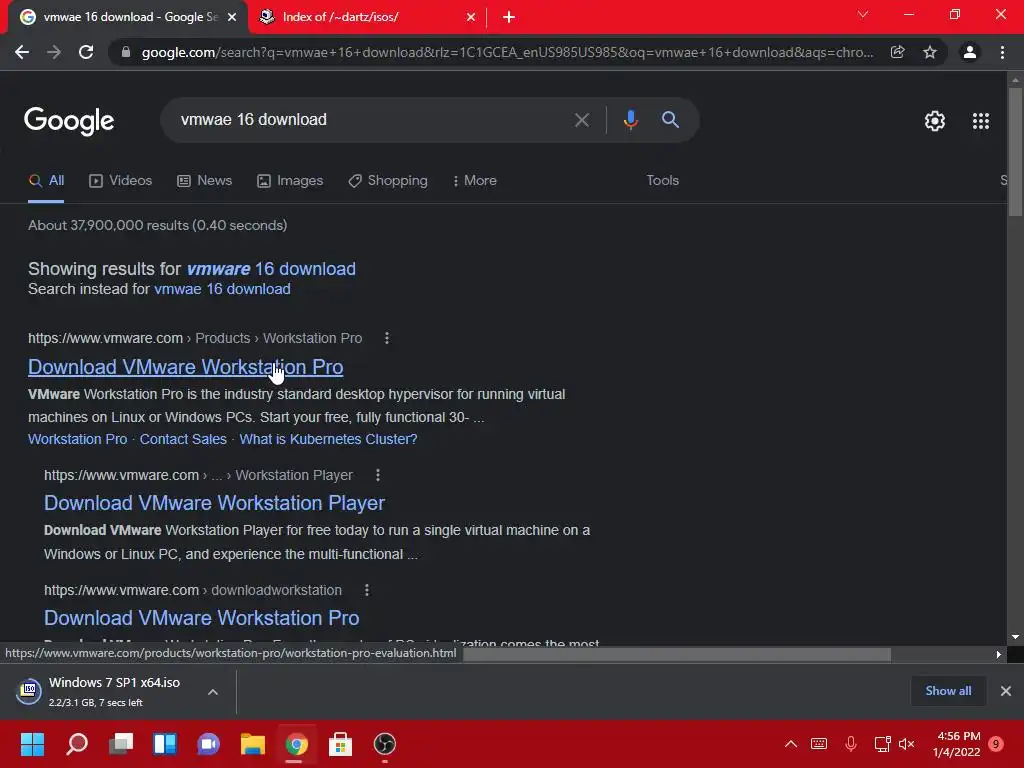Open options for the downloadworkstation result
The width and height of the screenshot is (1024, 768).
click(366, 590)
